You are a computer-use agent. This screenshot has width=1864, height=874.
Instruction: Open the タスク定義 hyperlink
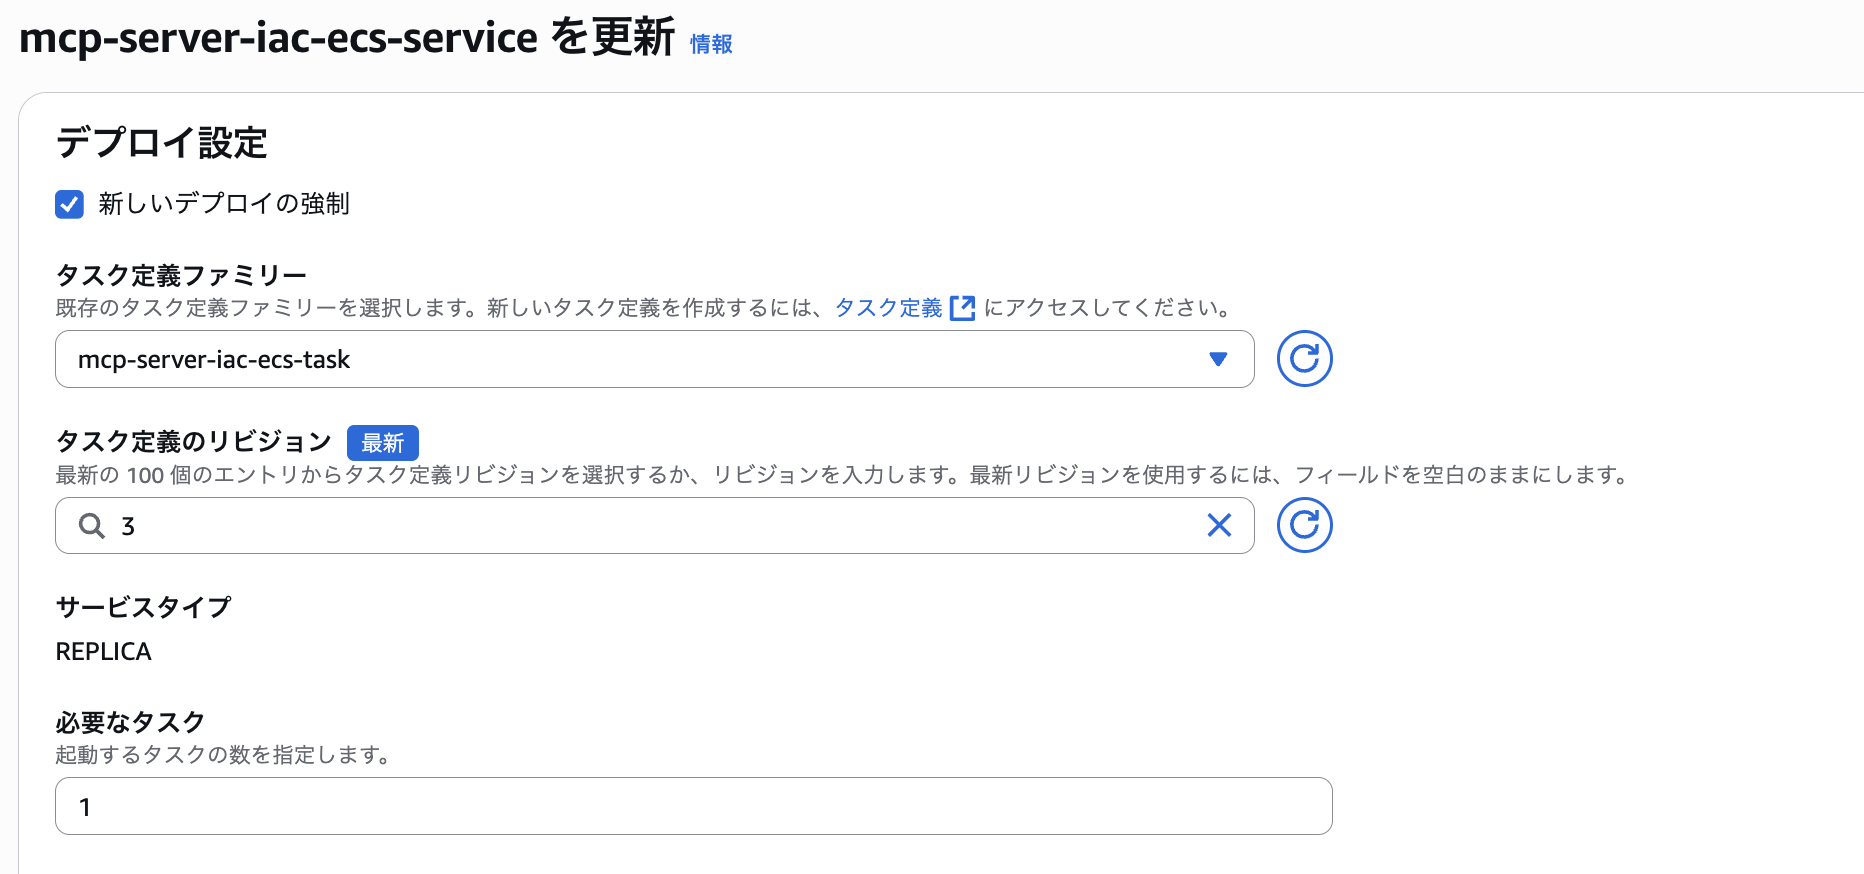click(888, 308)
